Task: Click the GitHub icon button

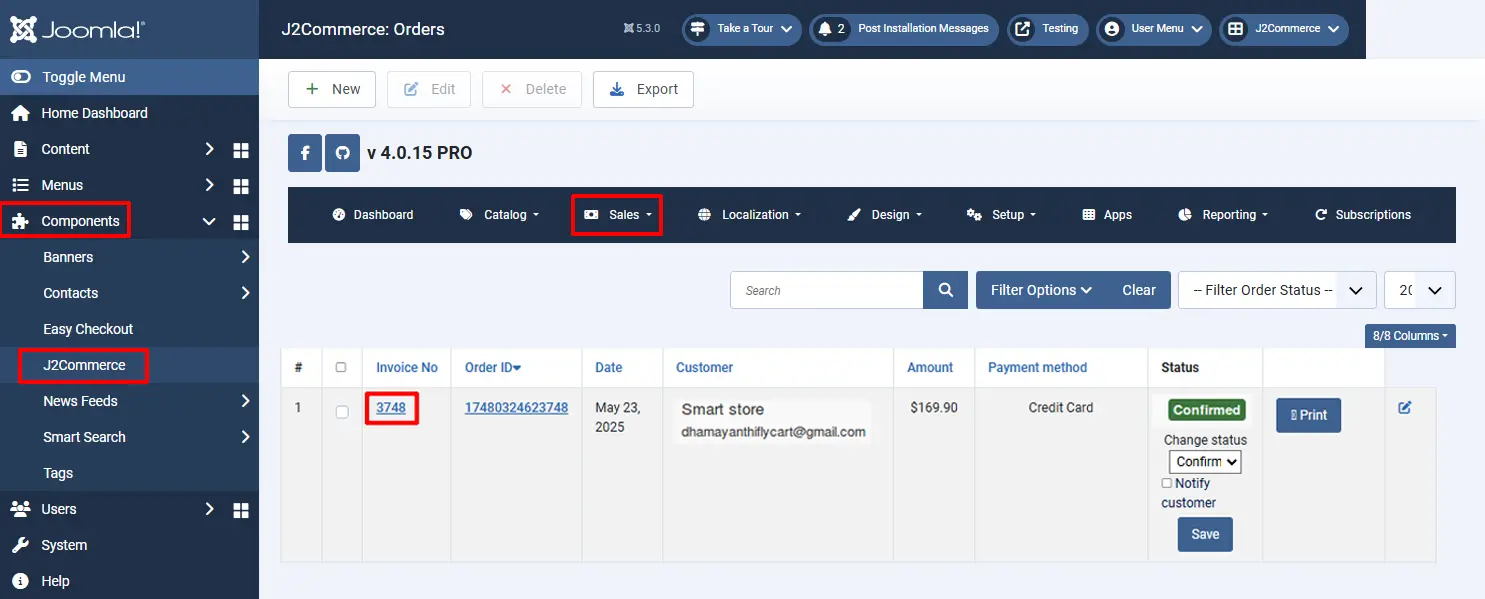Action: pos(342,153)
